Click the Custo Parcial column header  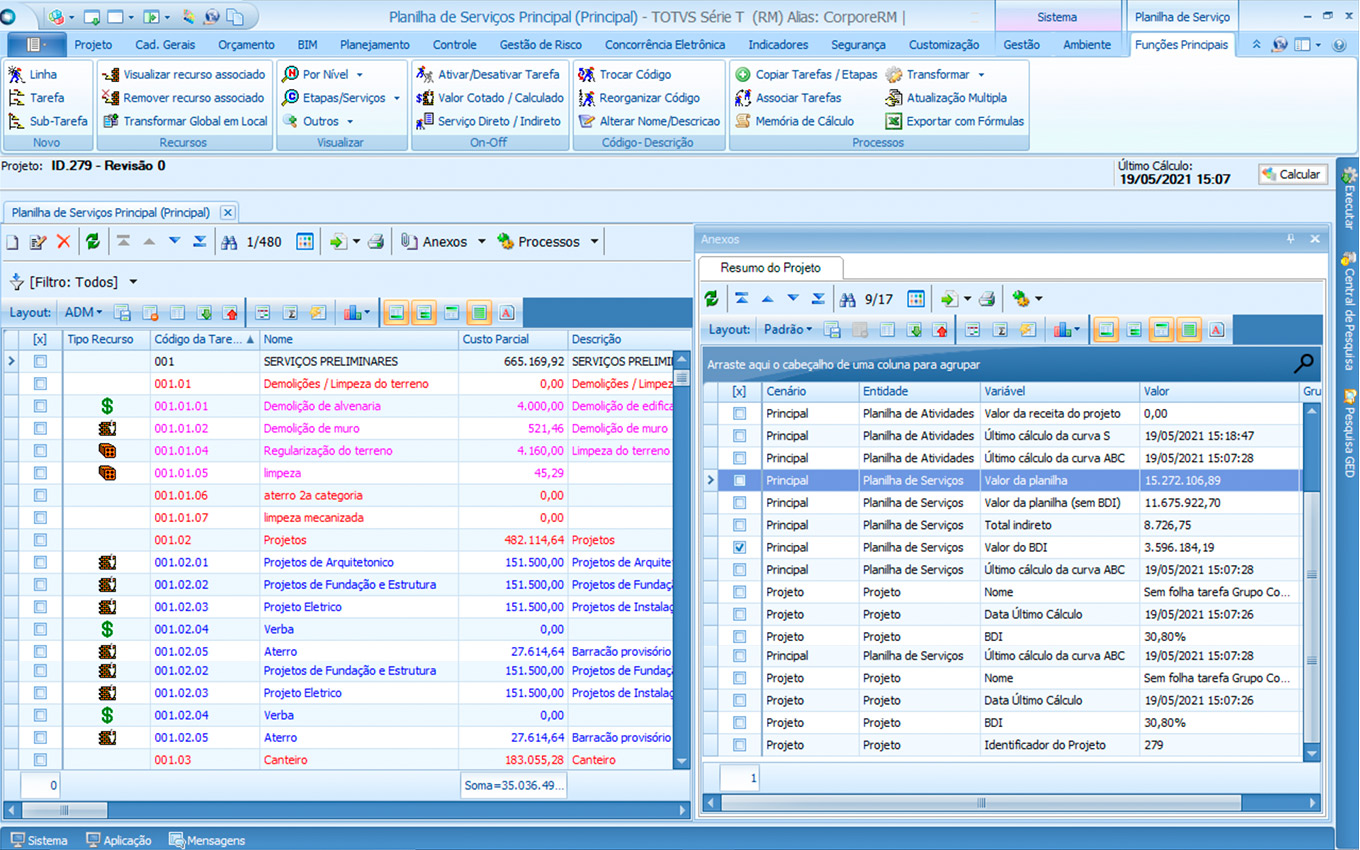(x=496, y=339)
